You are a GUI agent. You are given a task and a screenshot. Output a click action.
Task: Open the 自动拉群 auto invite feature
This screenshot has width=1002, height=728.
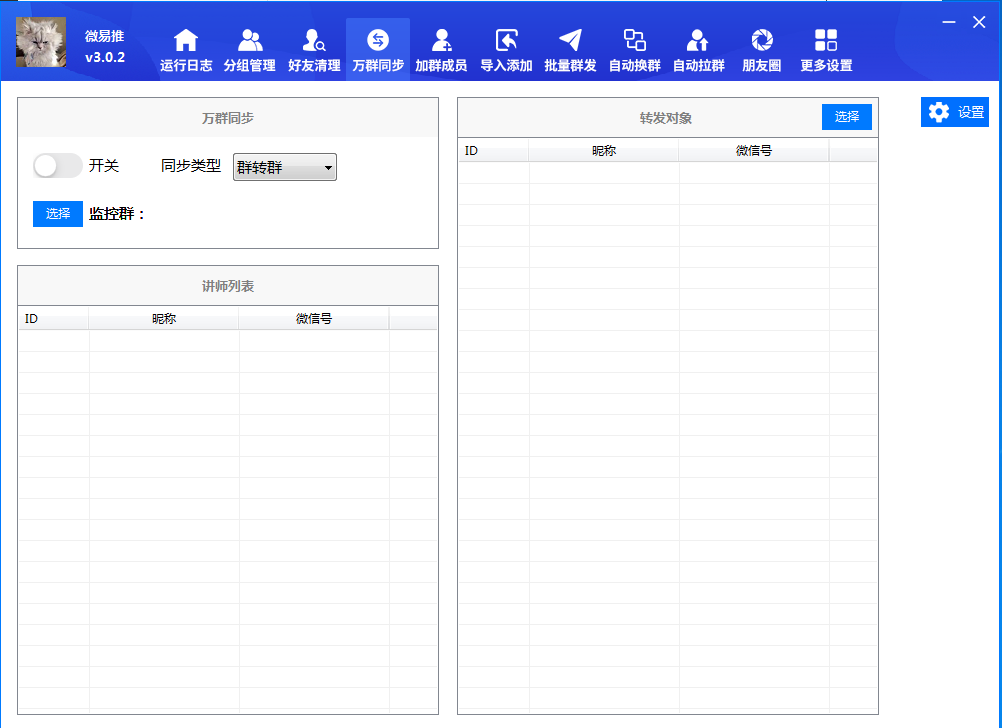point(698,47)
